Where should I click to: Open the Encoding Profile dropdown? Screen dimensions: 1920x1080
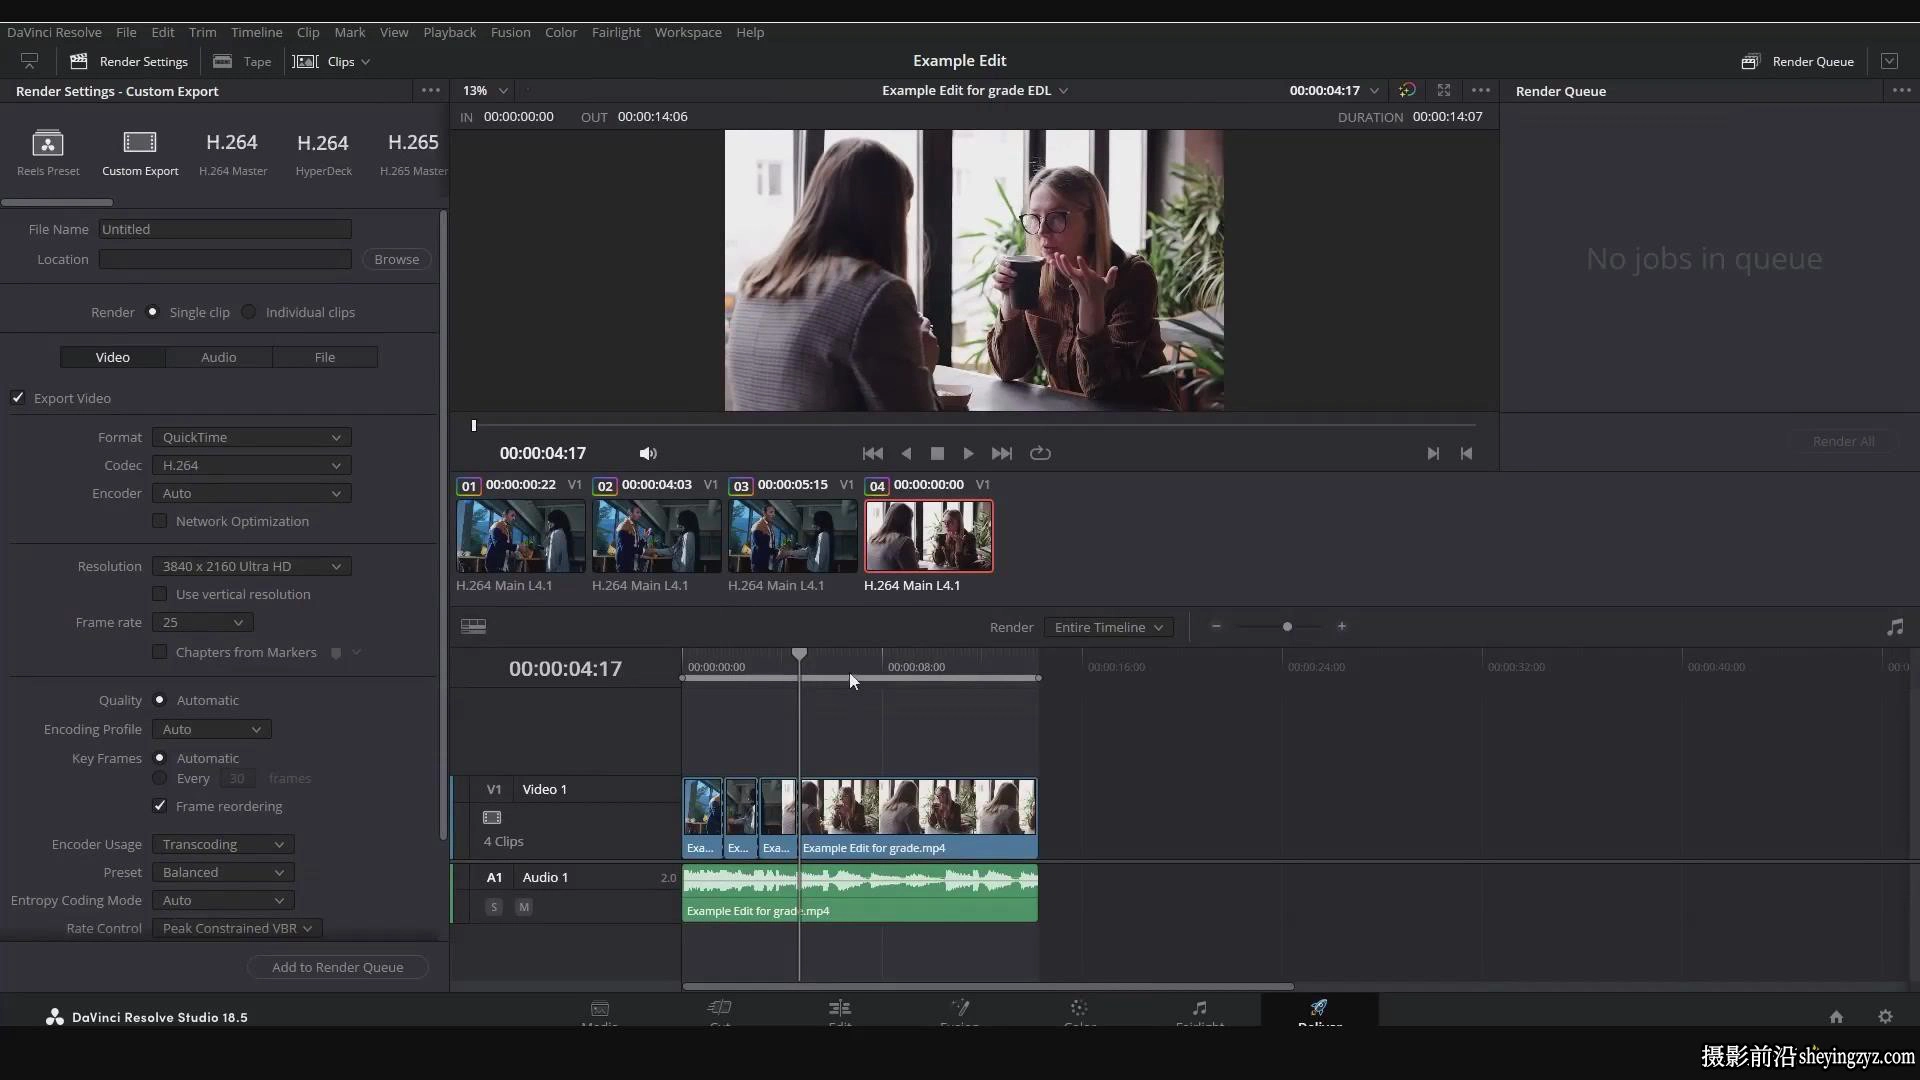(212, 729)
